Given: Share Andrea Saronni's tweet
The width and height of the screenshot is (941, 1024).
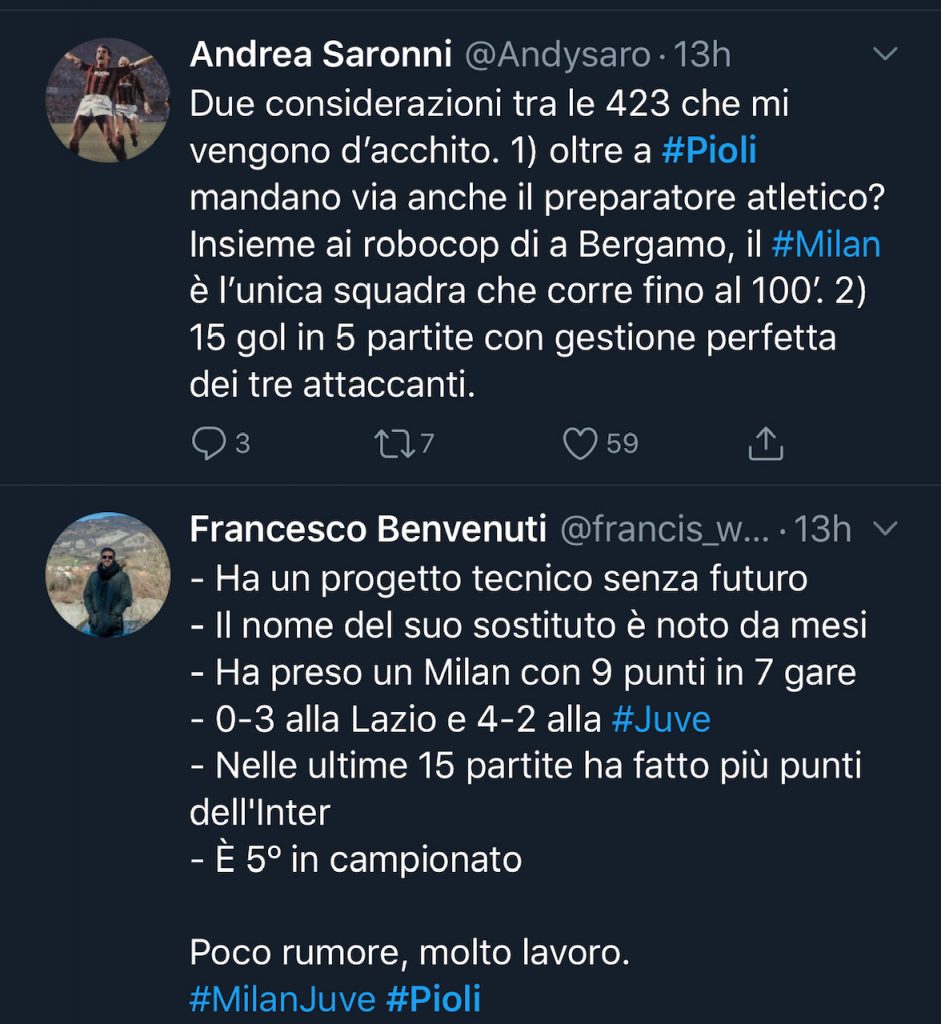Looking at the screenshot, I should click(765, 443).
